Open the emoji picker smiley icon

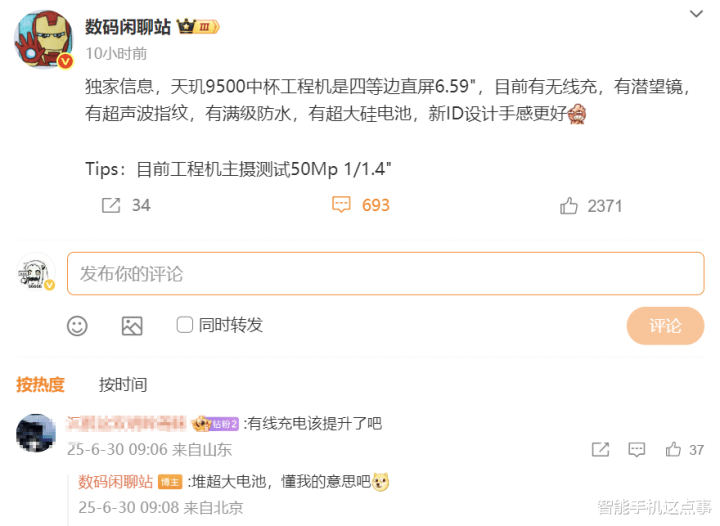[x=77, y=326]
